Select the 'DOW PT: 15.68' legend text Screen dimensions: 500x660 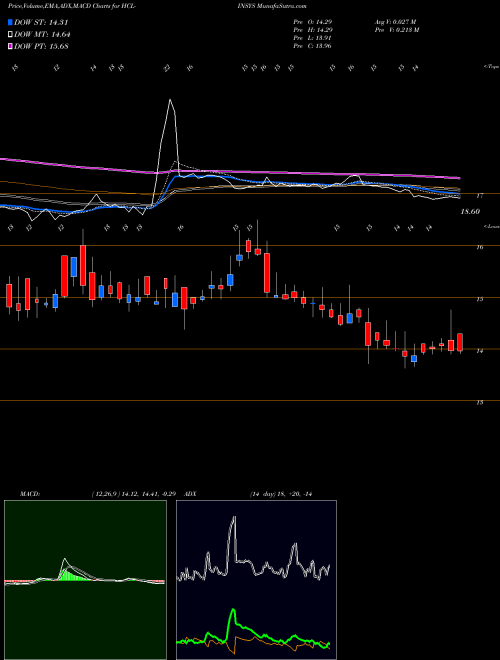coord(41,46)
